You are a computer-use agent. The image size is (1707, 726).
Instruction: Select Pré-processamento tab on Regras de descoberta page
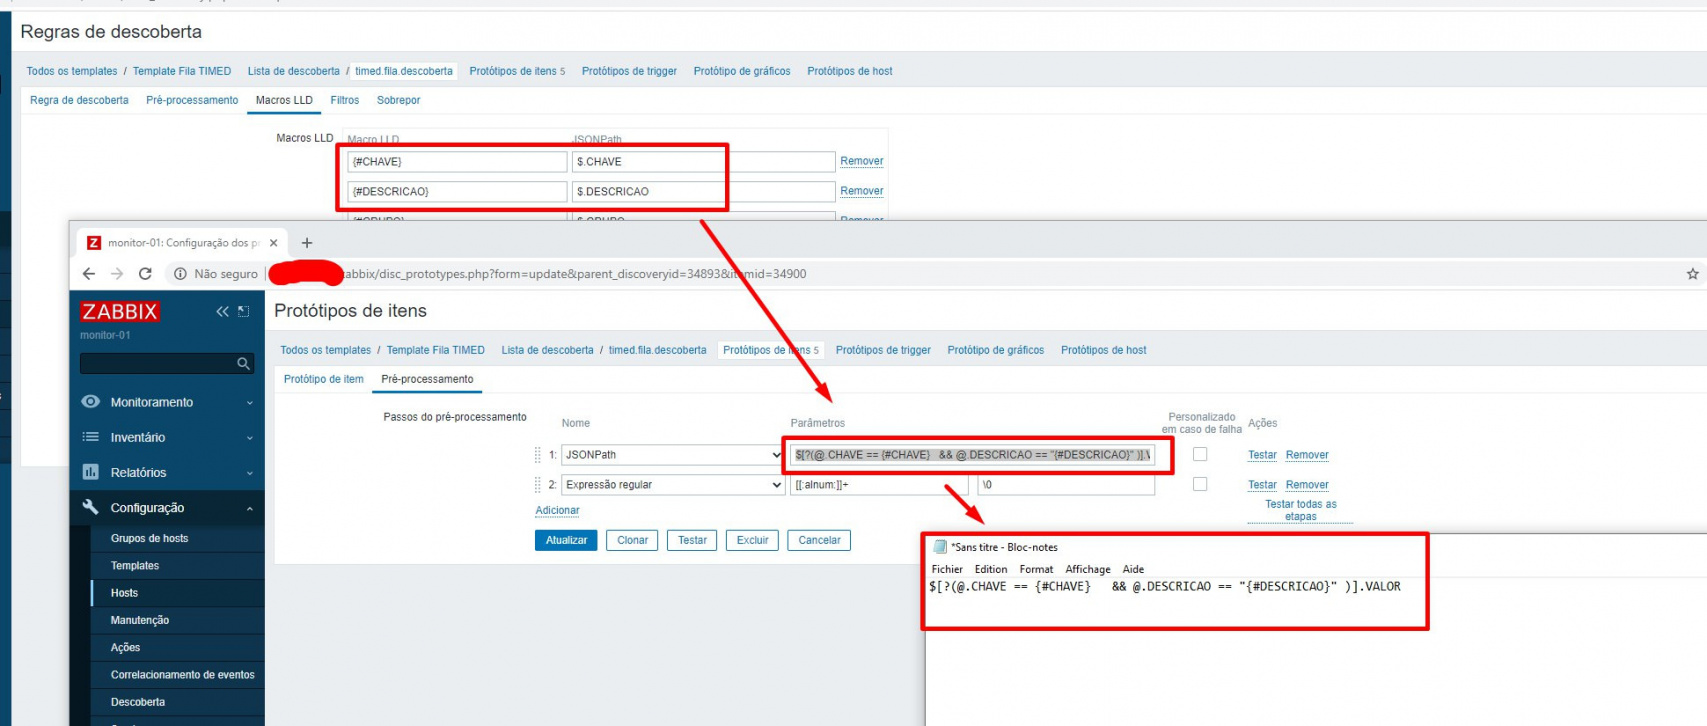pyautogui.click(x=192, y=100)
